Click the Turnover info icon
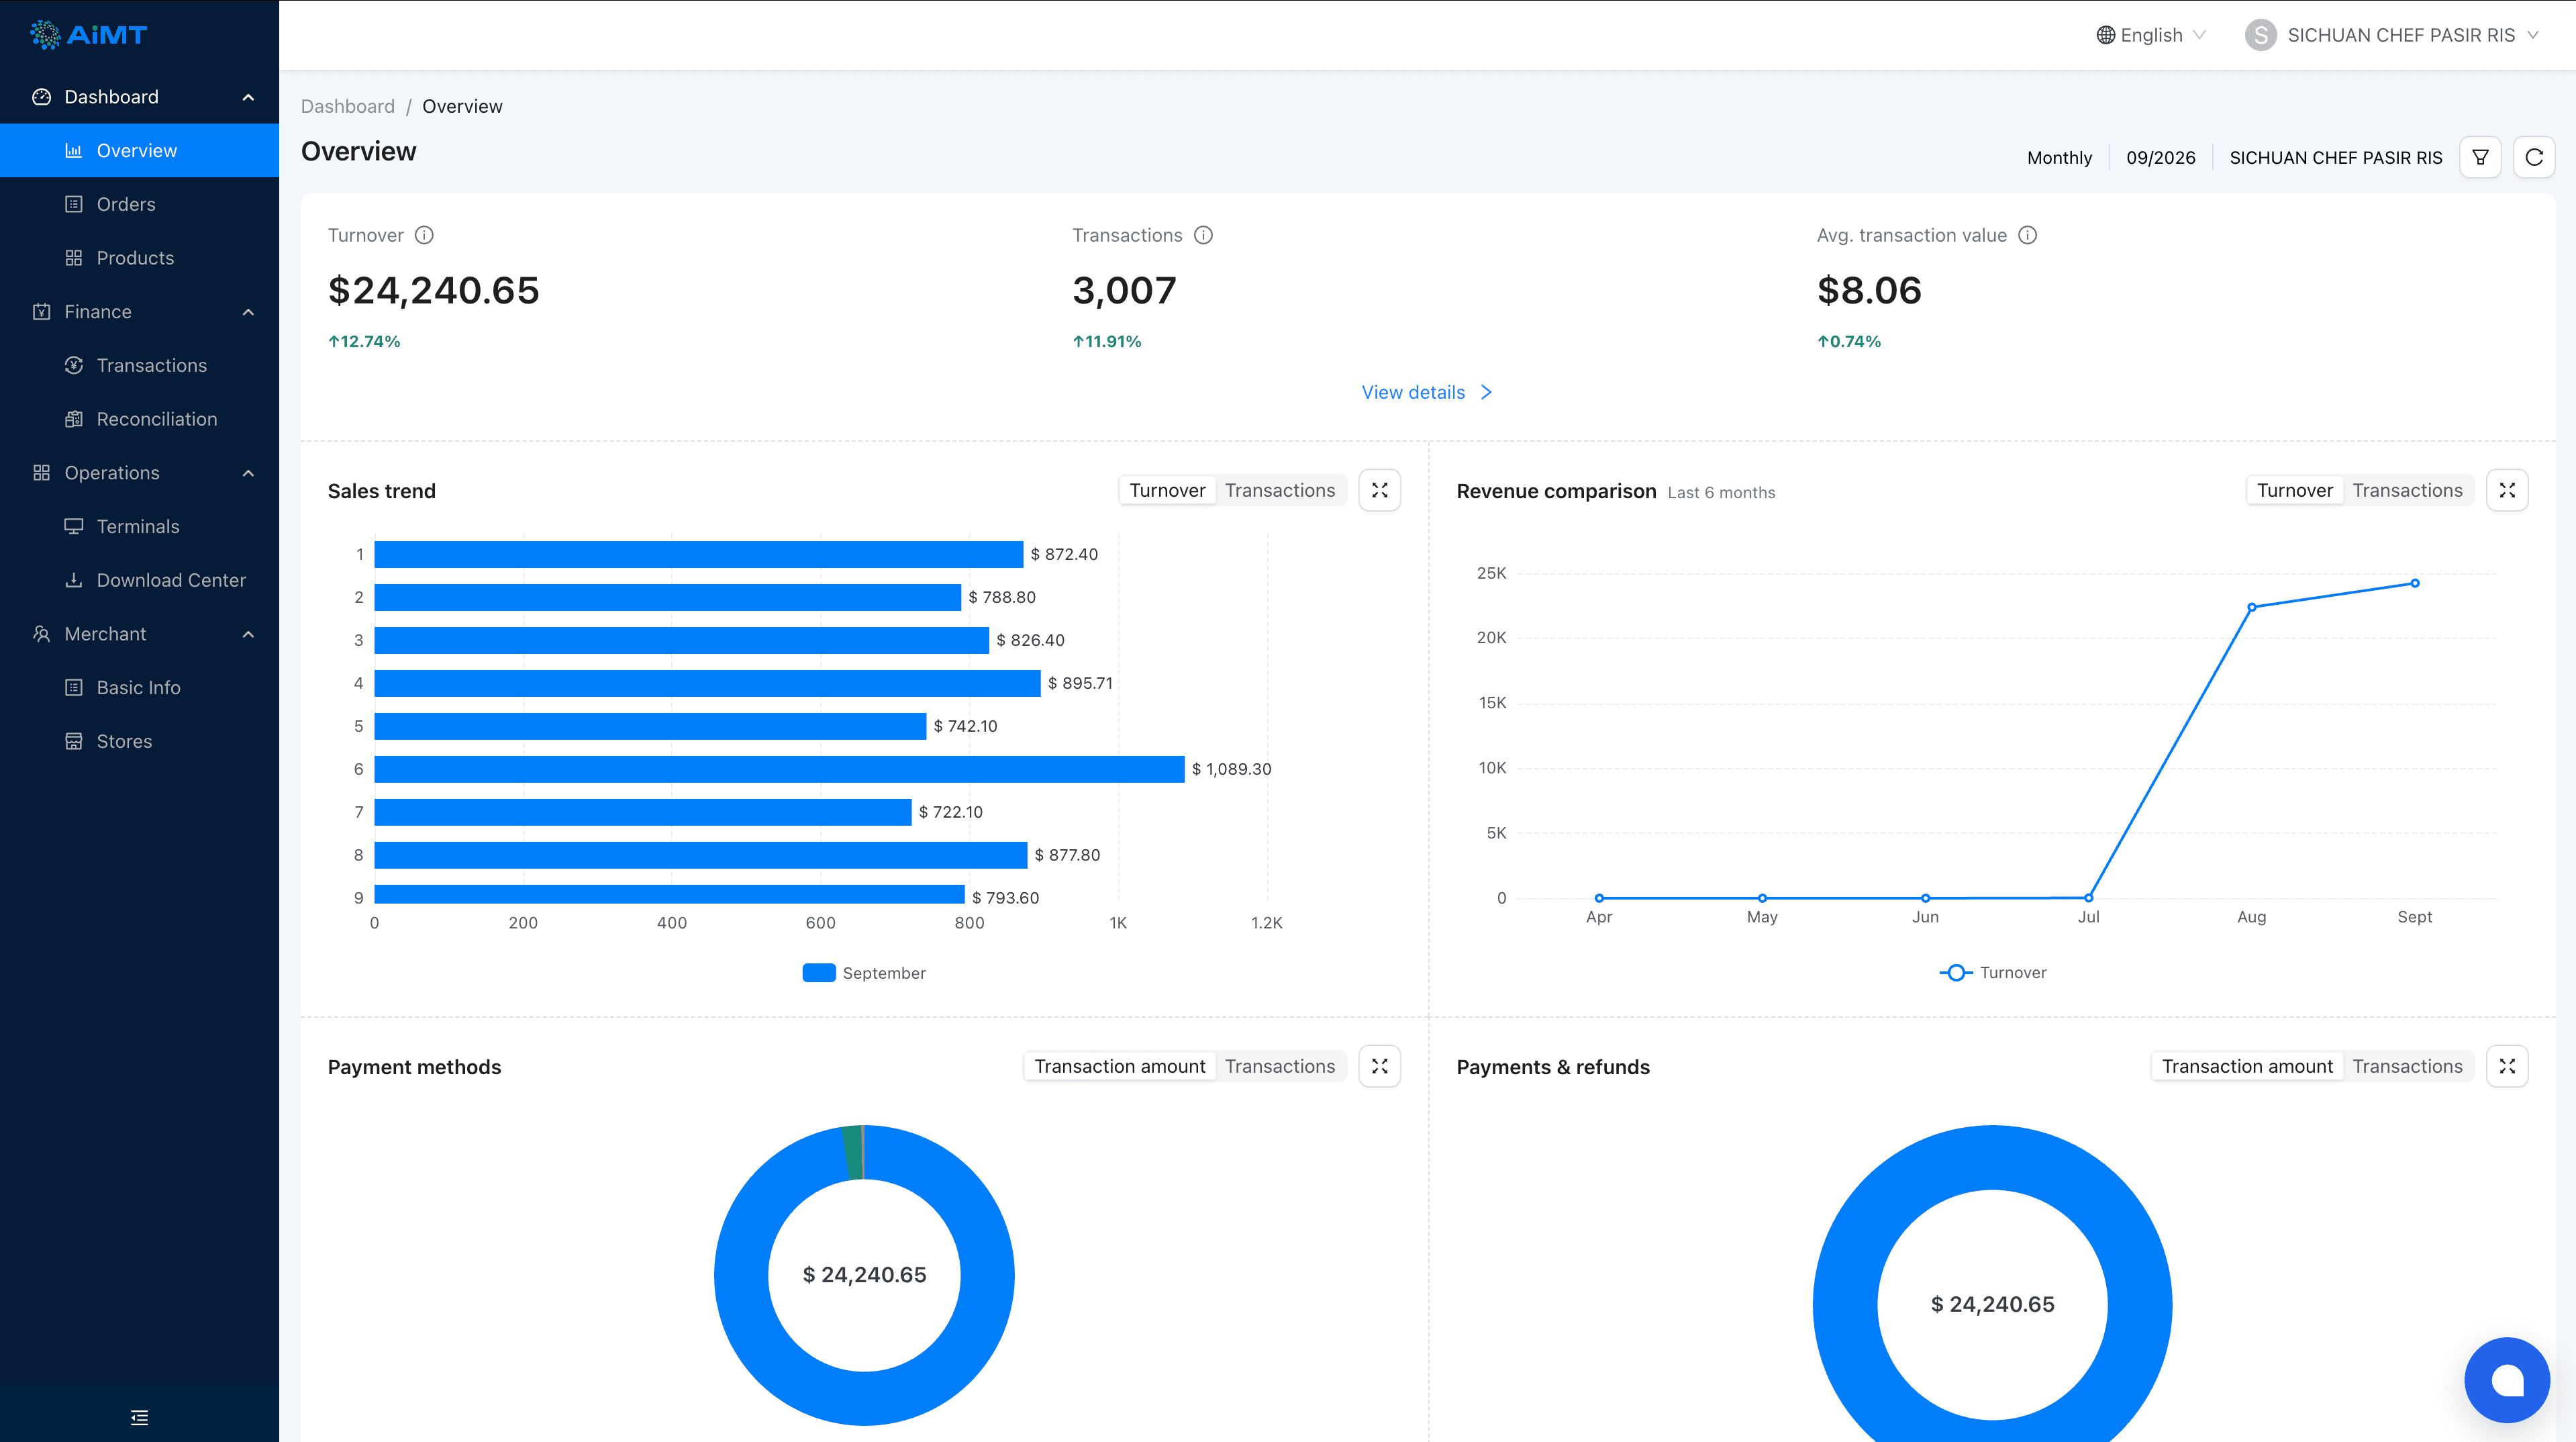 pyautogui.click(x=424, y=235)
